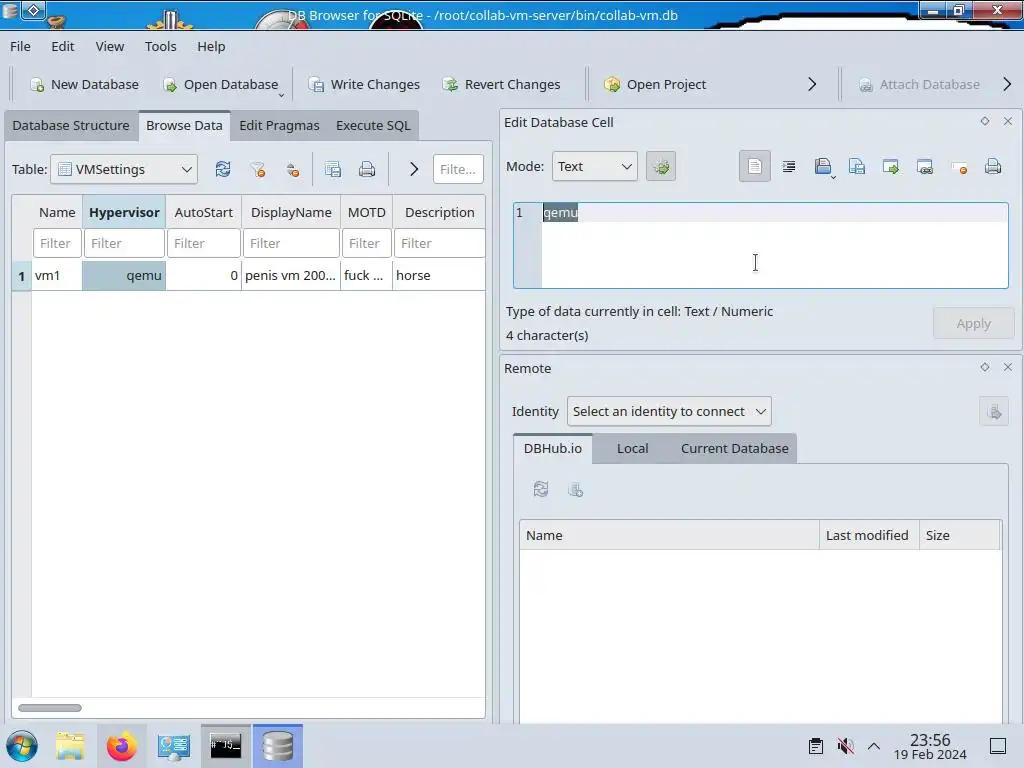Viewport: 1024px width, 768px height.
Task: Open the Edit menu
Action: [x=63, y=46]
